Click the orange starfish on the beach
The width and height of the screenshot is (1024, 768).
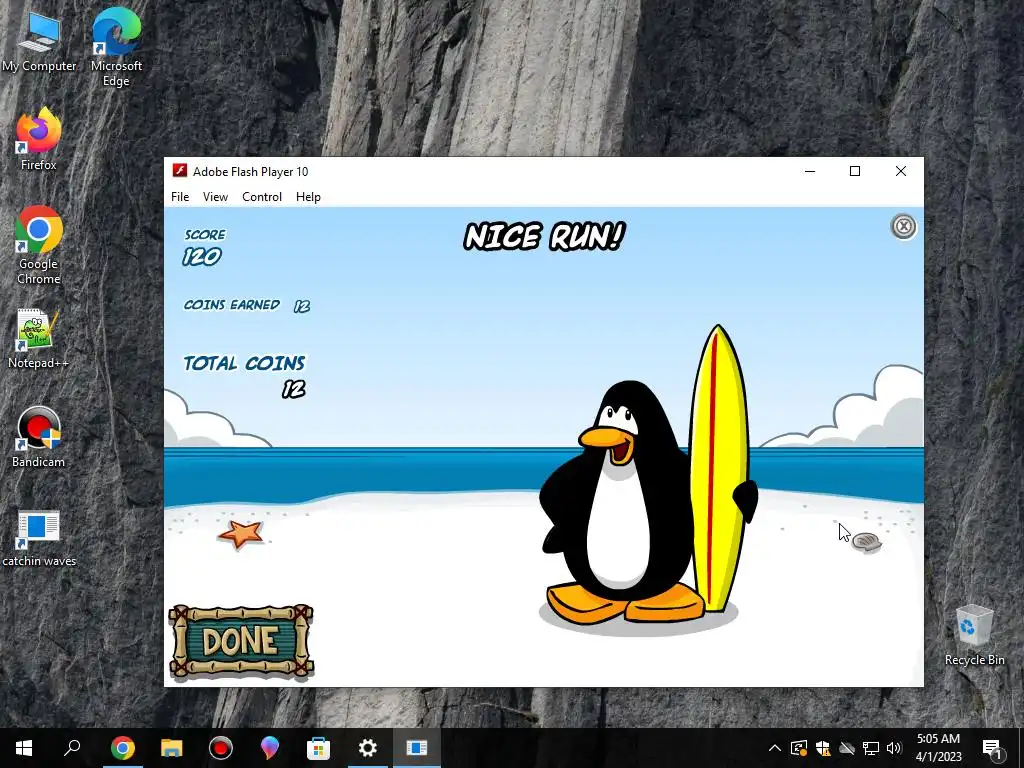(x=241, y=534)
